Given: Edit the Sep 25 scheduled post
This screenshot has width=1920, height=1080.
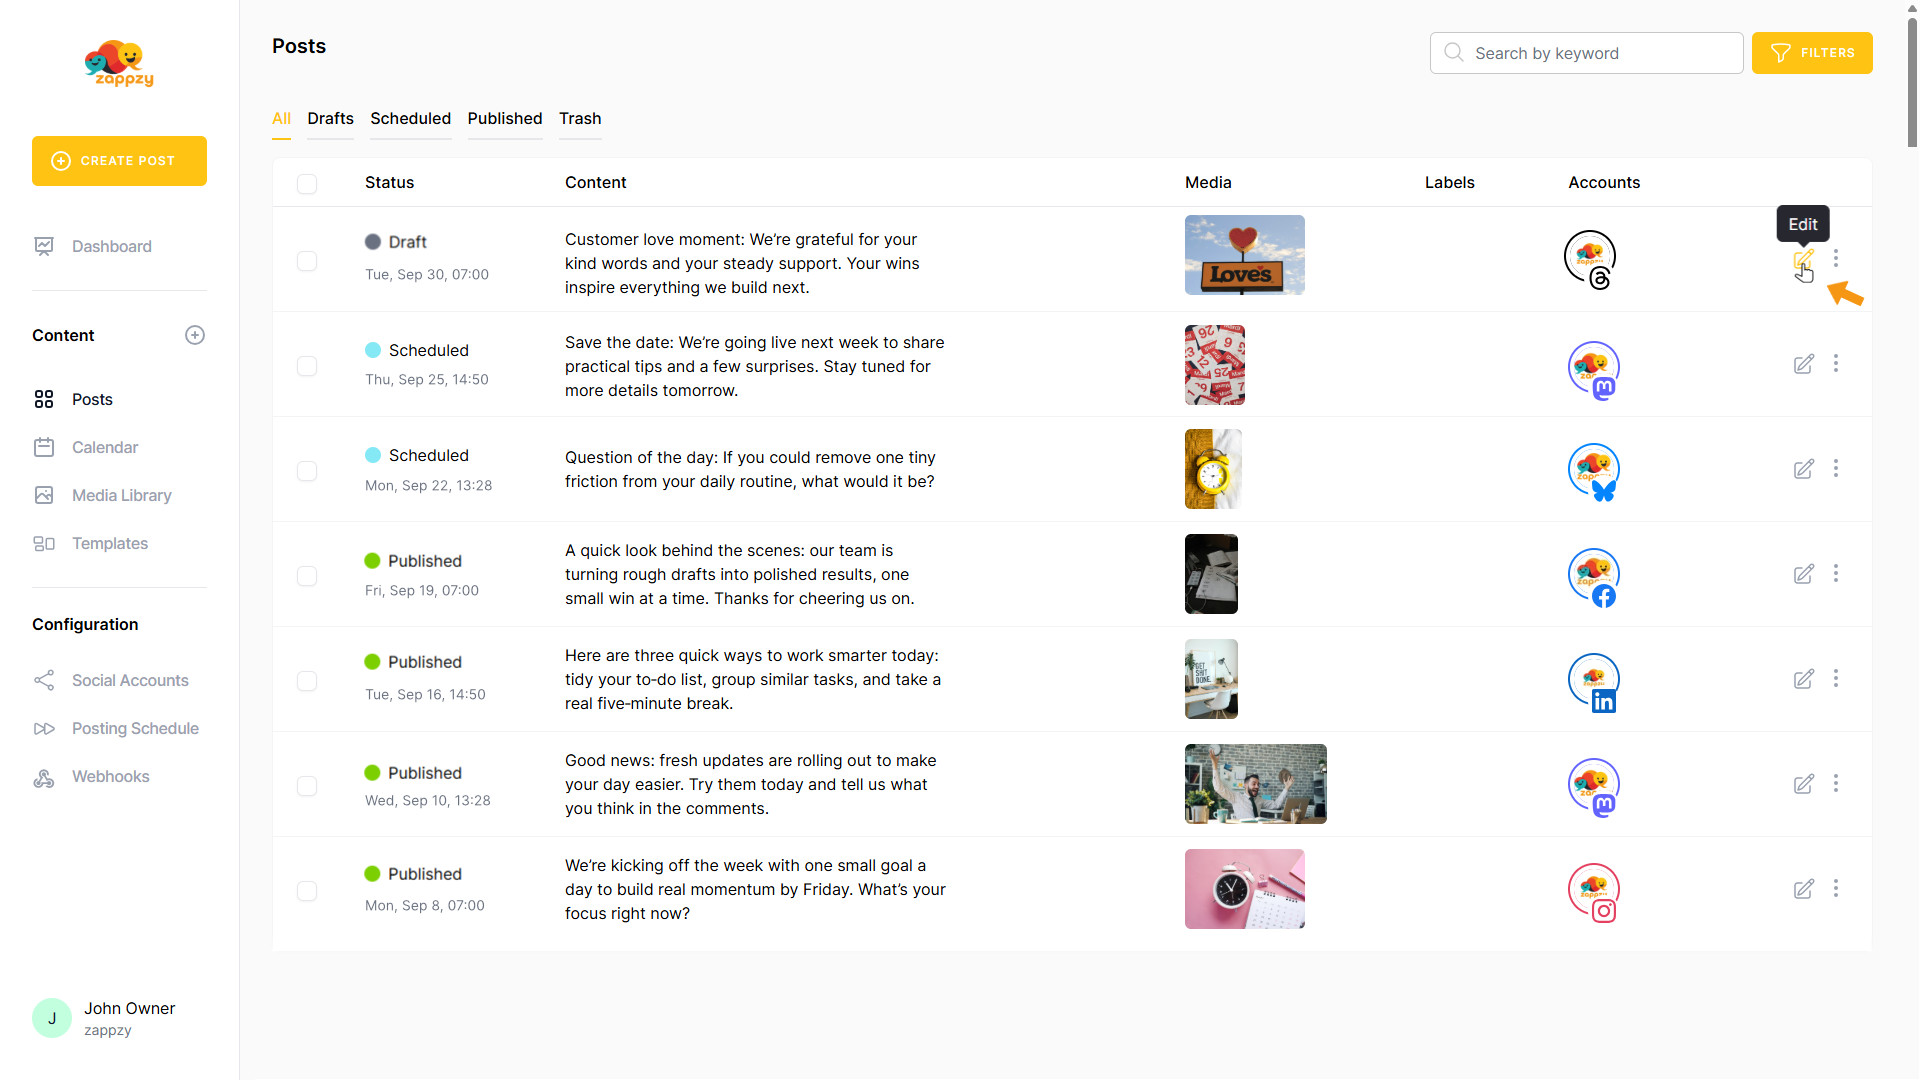Looking at the screenshot, I should click(1803, 364).
